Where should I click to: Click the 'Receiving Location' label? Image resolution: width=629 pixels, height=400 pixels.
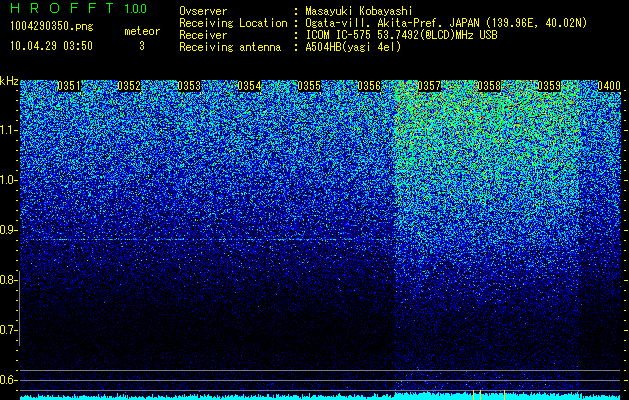tap(233, 23)
